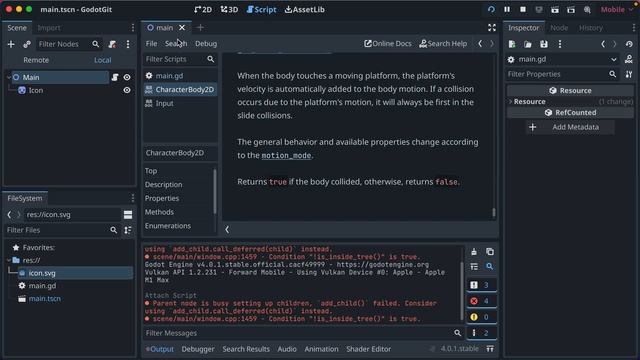Viewport: 640px width, 360px height.
Task: Reload the running project
Action: [x=491, y=9]
